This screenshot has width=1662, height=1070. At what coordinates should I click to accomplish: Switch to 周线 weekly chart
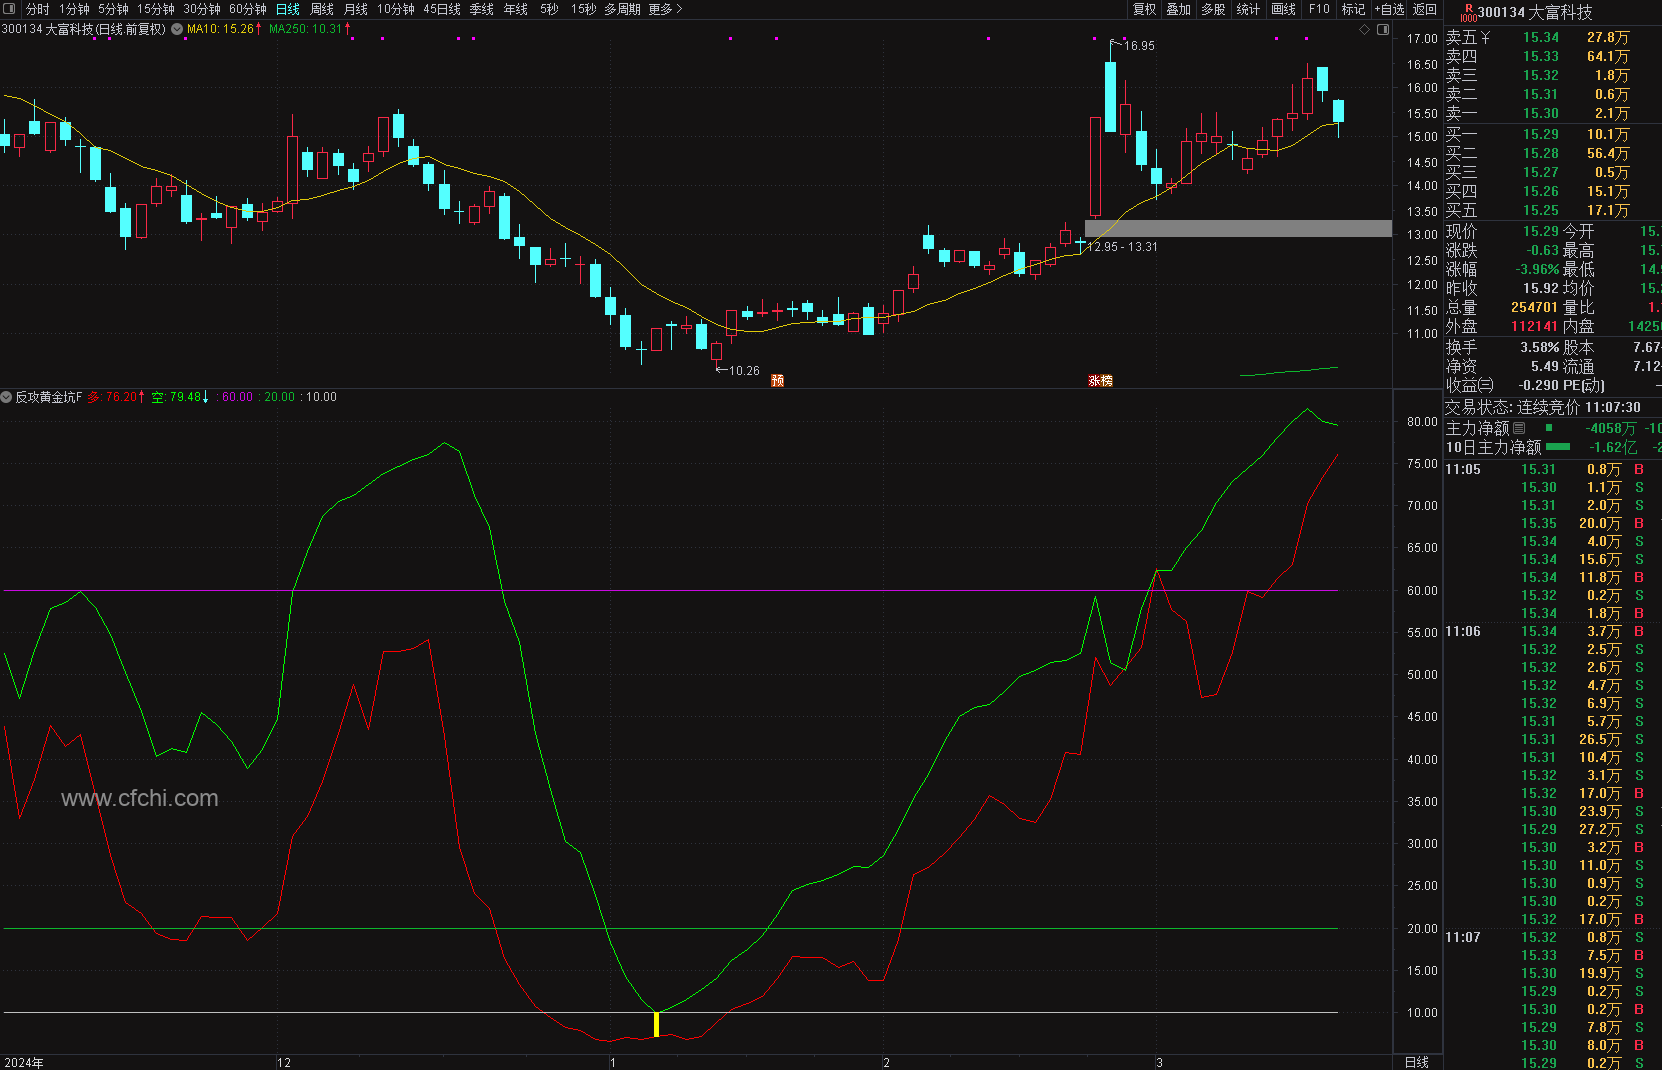pos(322,9)
